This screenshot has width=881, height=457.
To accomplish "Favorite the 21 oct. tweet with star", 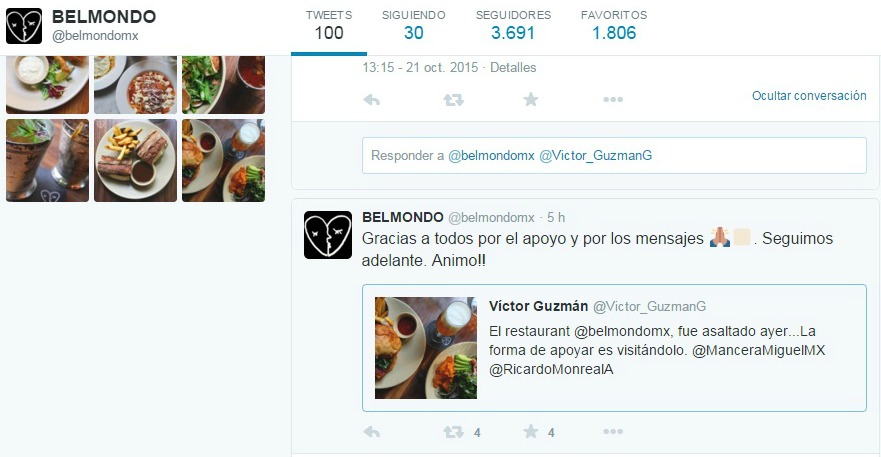I will point(530,99).
